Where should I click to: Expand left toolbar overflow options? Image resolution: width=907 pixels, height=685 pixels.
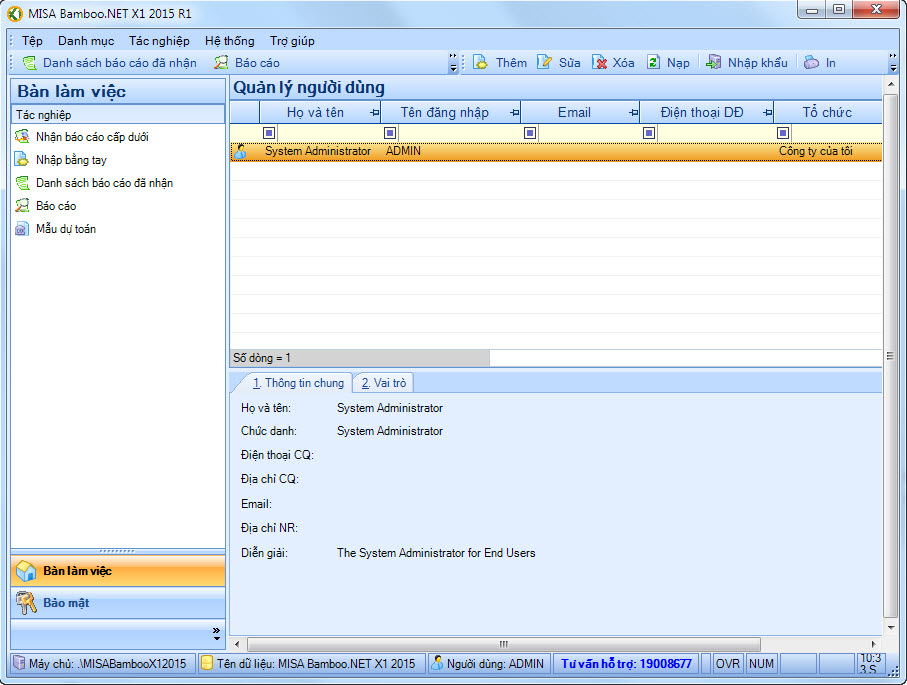click(453, 62)
